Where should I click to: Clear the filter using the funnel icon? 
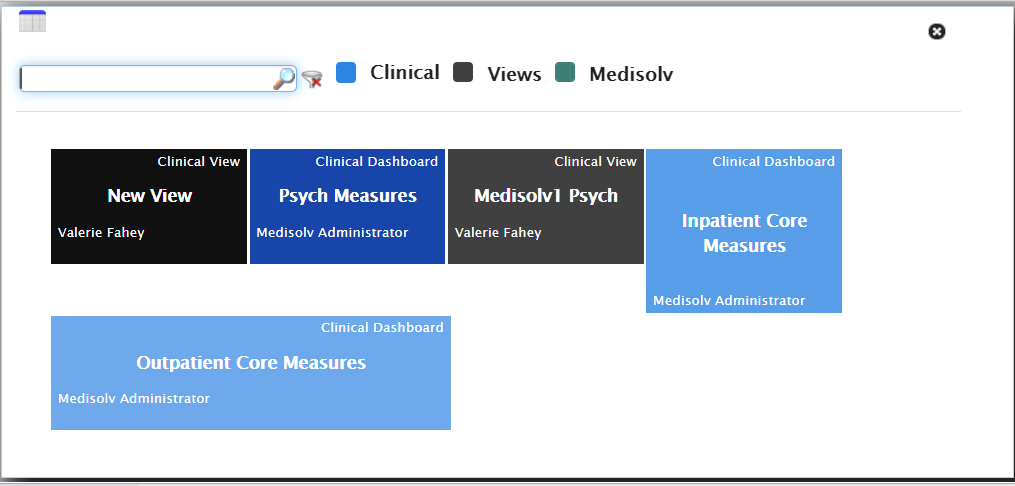click(312, 79)
